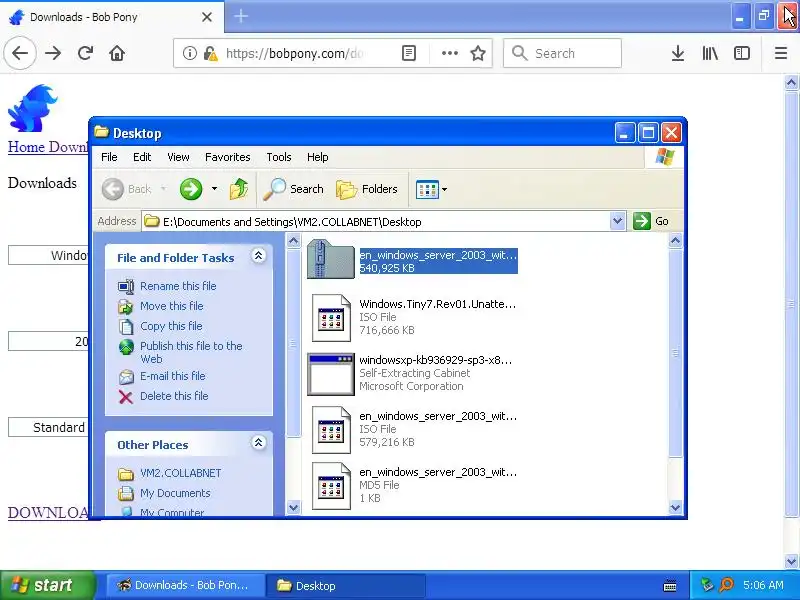Switch to Downloads - Bob Pony taskbar button
This screenshot has height=600, width=800.
point(186,585)
